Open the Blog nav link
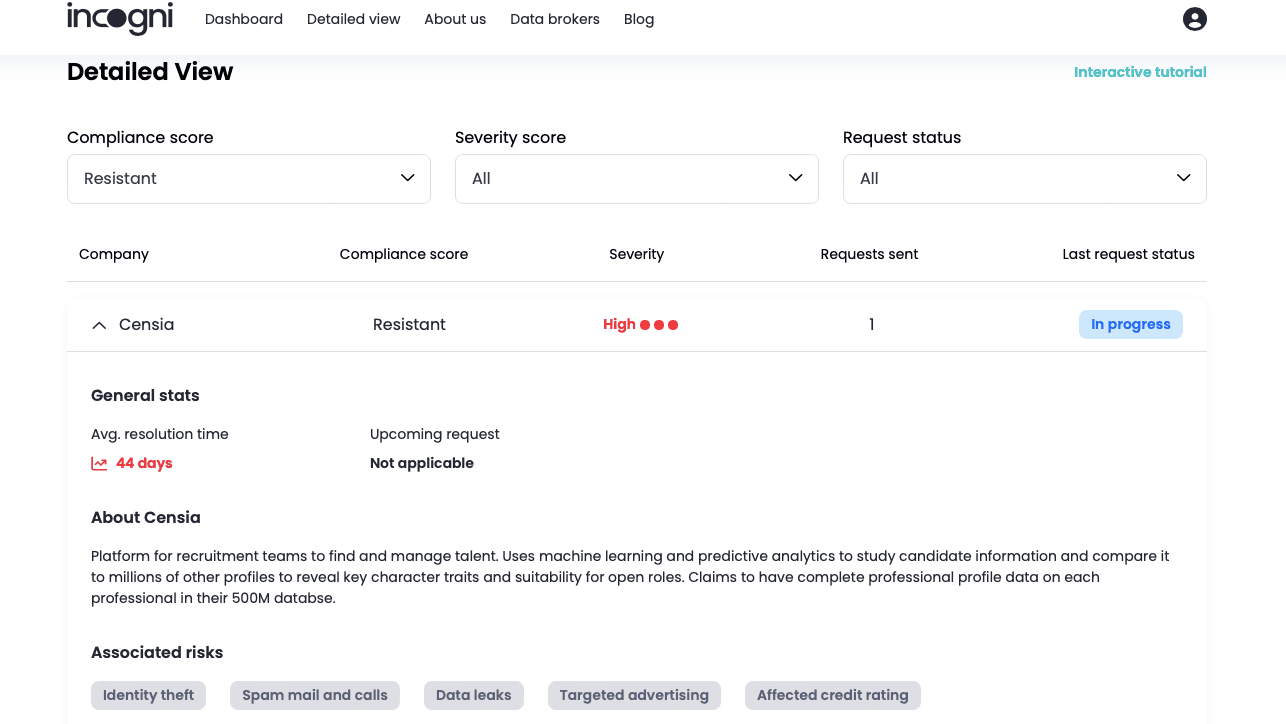The image size is (1286, 724). 639,19
